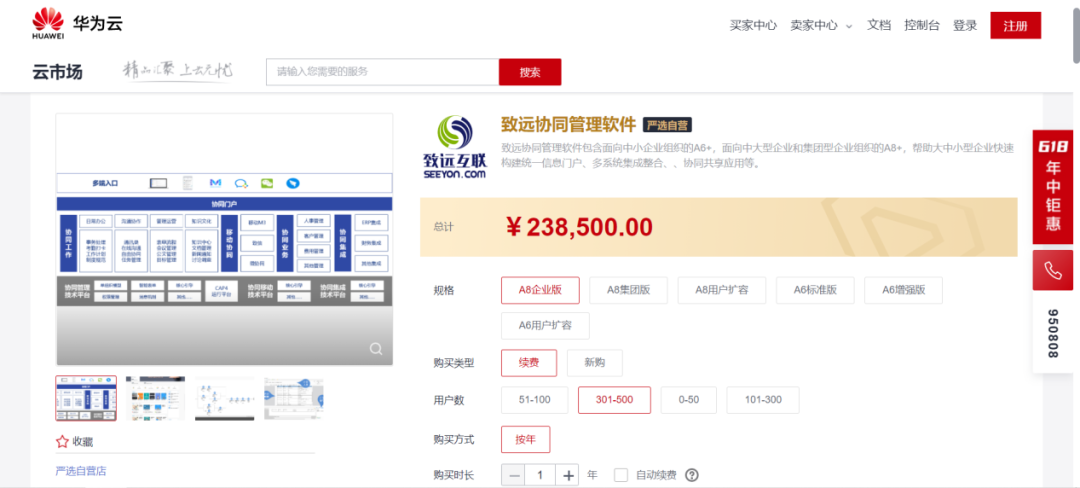
Task: Click the total price ¥238,500.00
Action: tap(579, 227)
